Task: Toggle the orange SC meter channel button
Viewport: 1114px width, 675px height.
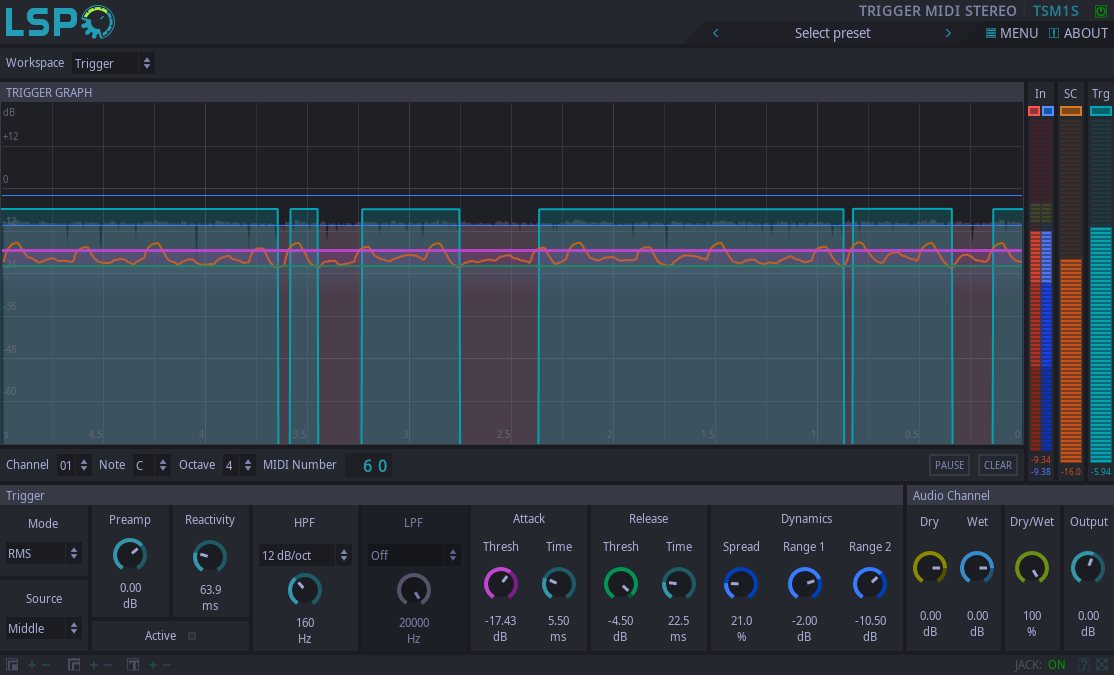Action: click(x=1070, y=111)
